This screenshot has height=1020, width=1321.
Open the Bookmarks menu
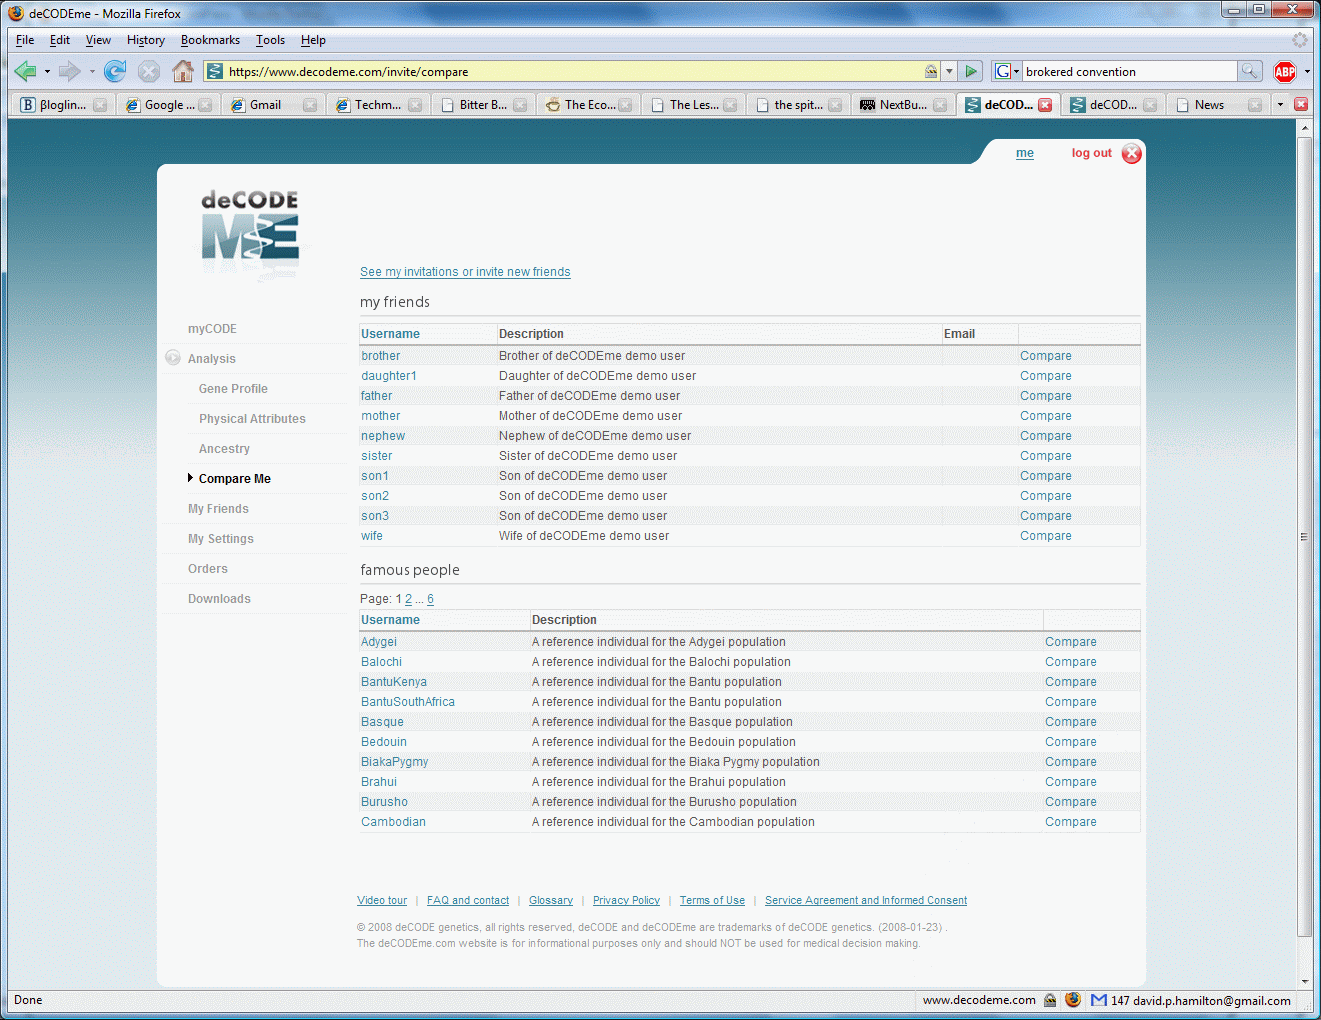(210, 40)
